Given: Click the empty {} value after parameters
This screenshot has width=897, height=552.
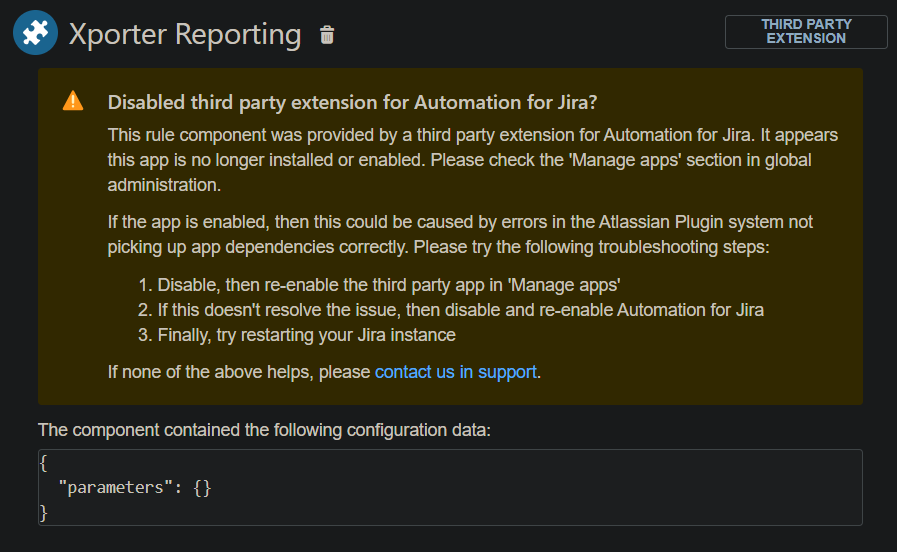Looking at the screenshot, I should [x=202, y=488].
